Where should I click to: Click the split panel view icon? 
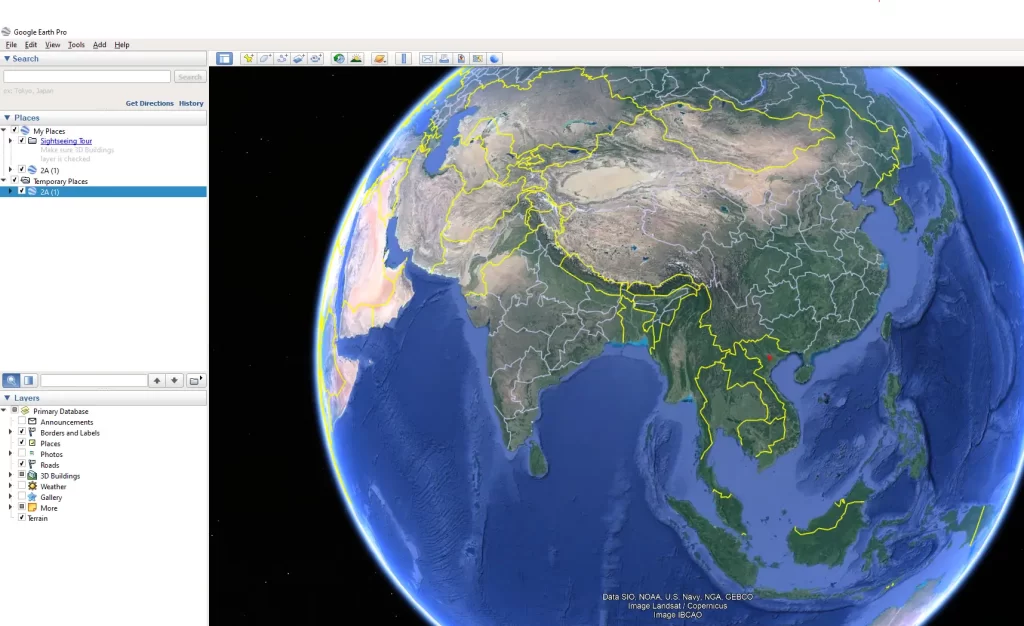click(x=29, y=381)
